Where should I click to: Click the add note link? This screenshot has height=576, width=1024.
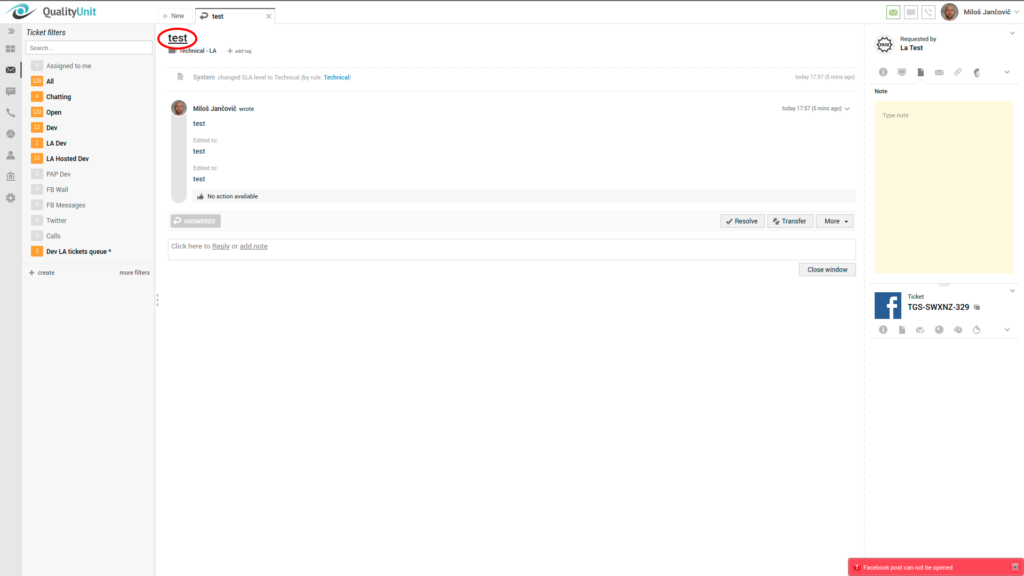click(x=253, y=246)
